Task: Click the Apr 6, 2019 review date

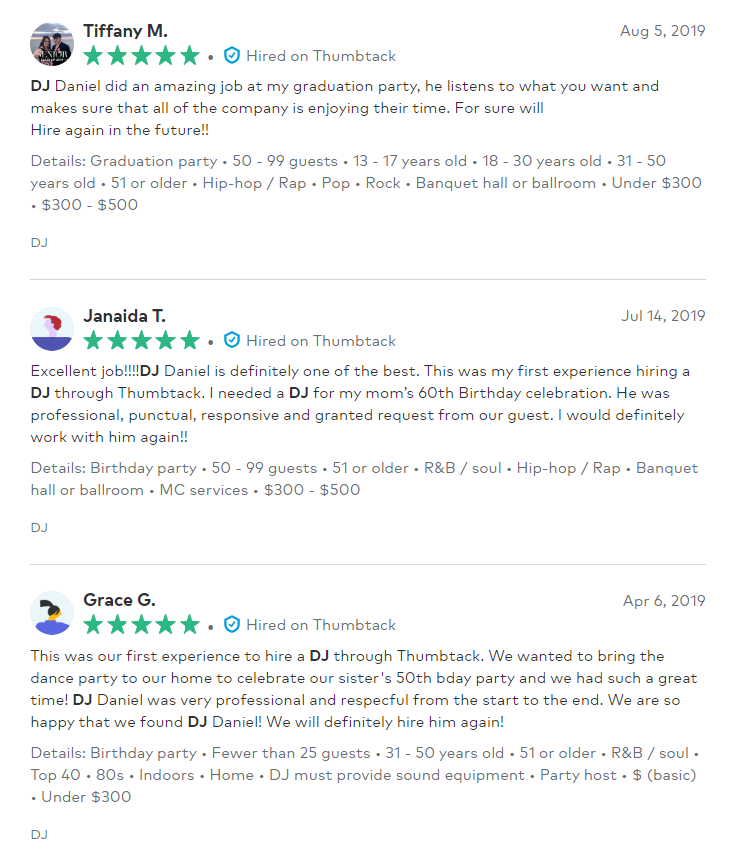Action: pos(664,601)
